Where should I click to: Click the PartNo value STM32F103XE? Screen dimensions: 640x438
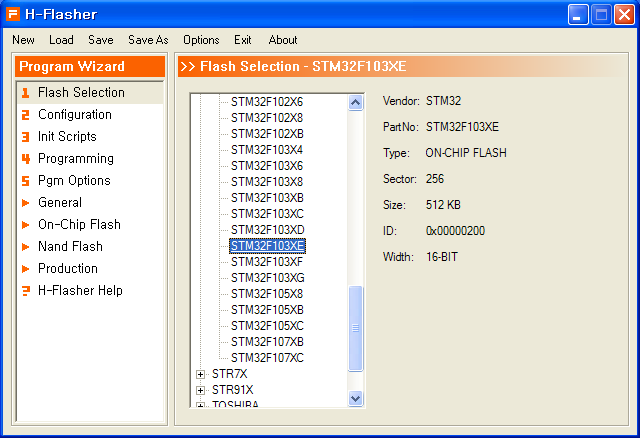coord(462,127)
